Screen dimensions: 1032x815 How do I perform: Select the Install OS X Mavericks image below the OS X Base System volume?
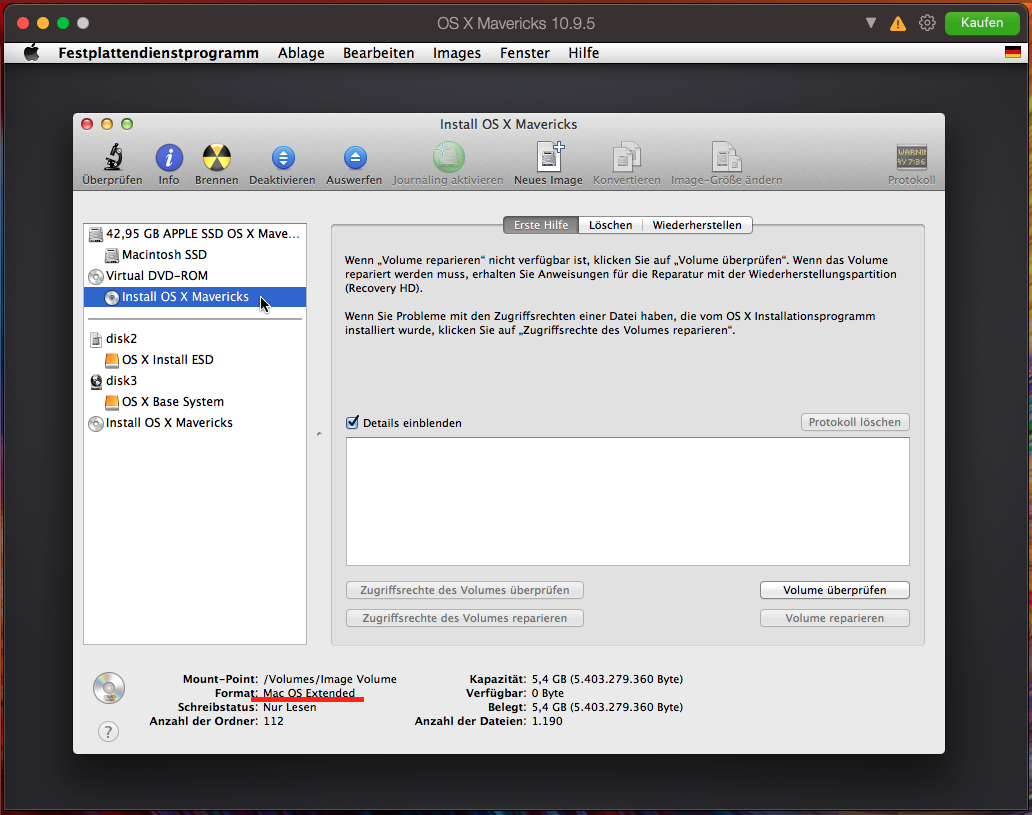195,423
